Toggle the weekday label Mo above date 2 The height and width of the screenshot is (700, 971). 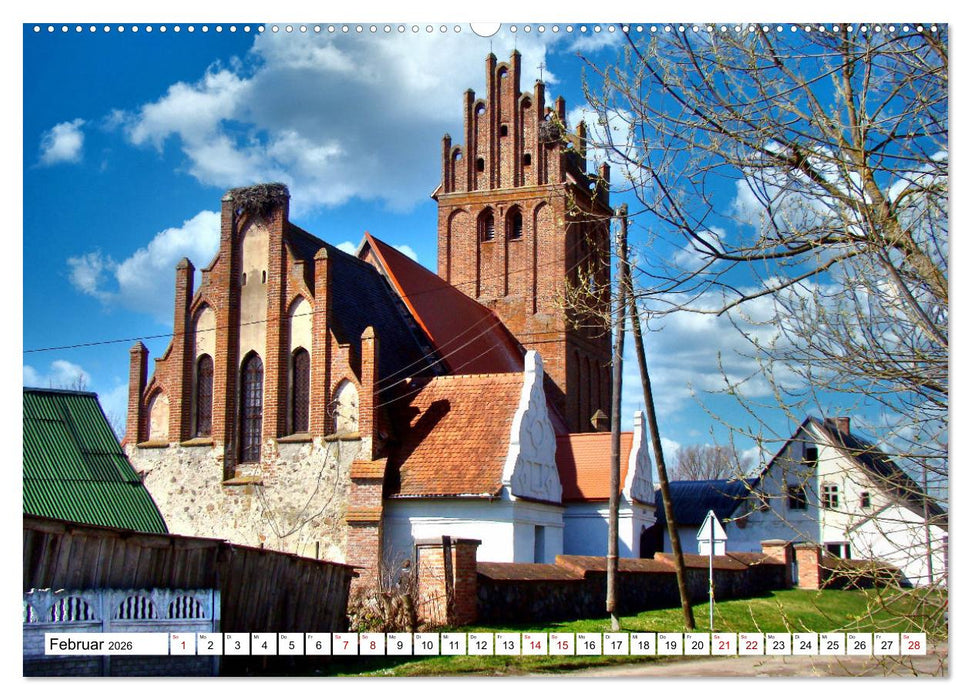(202, 636)
